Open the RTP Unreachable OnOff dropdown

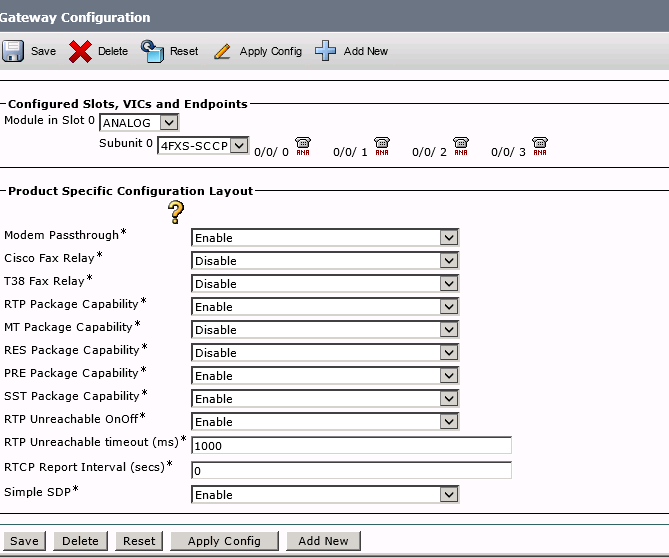click(x=325, y=422)
